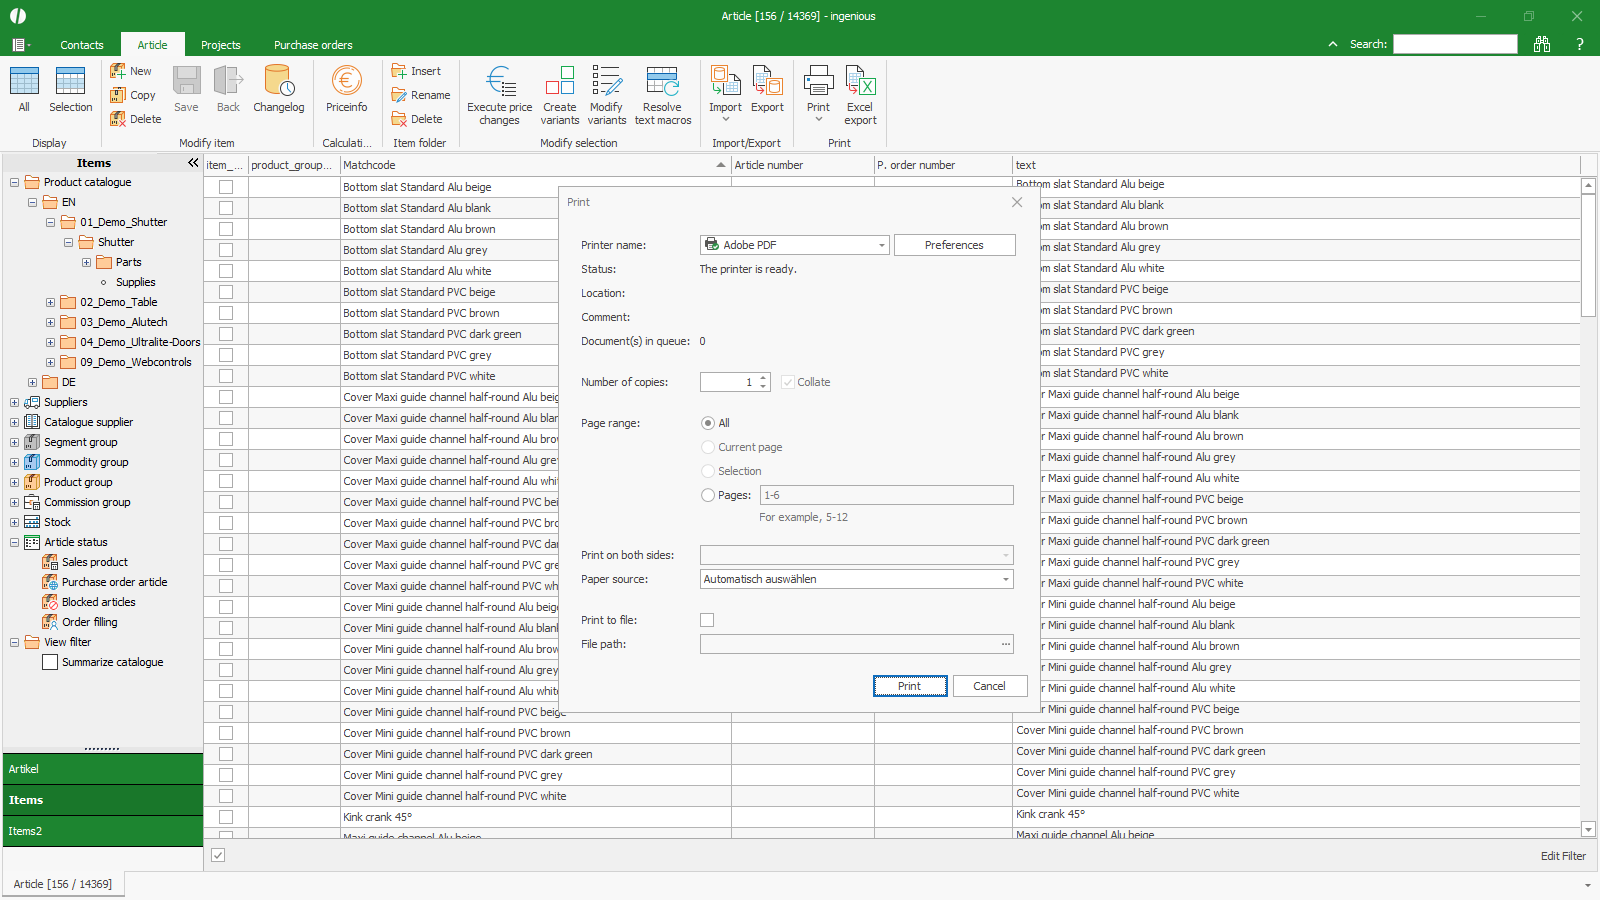Open the Paper source dropdown

tap(1005, 579)
